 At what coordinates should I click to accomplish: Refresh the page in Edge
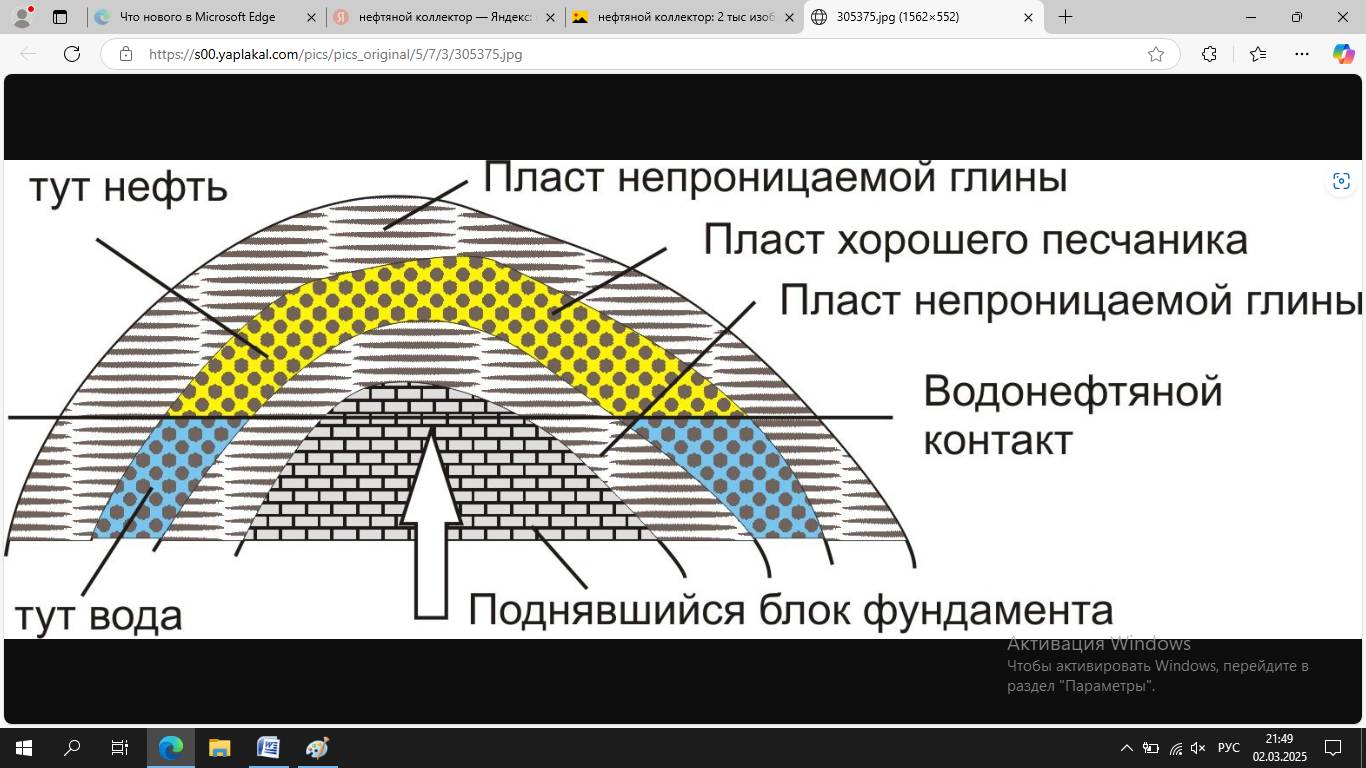point(72,54)
